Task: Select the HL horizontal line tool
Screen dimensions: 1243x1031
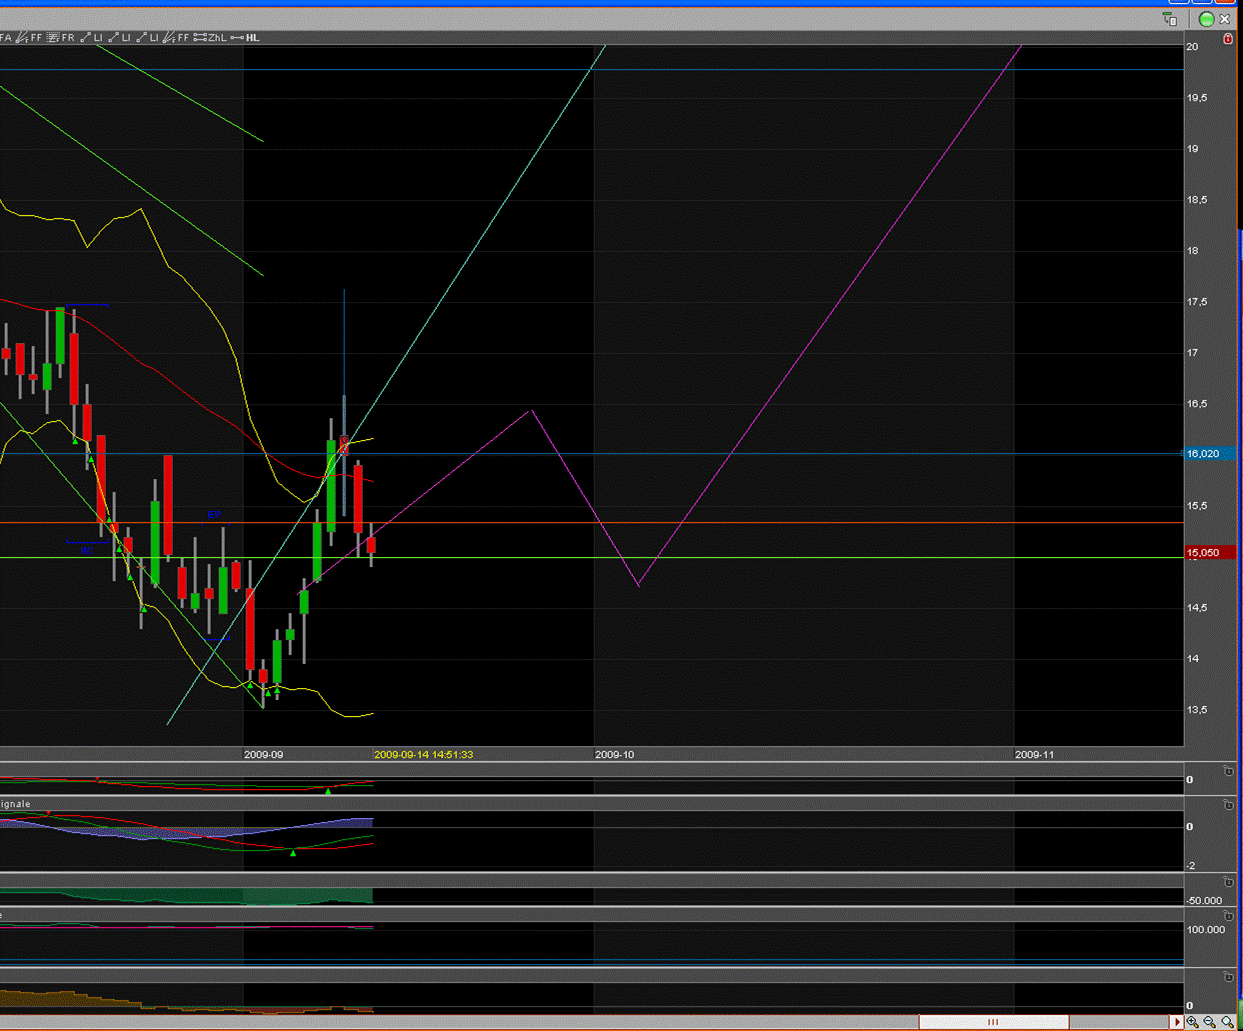Action: coord(245,38)
